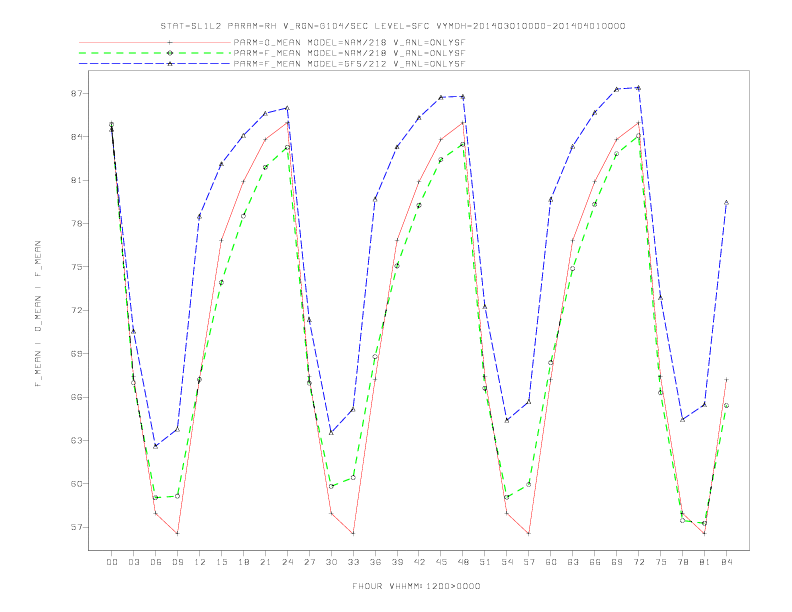The image size is (792, 612).
Task: Click the red solid line sample in legend
Action: [x=155, y=43]
